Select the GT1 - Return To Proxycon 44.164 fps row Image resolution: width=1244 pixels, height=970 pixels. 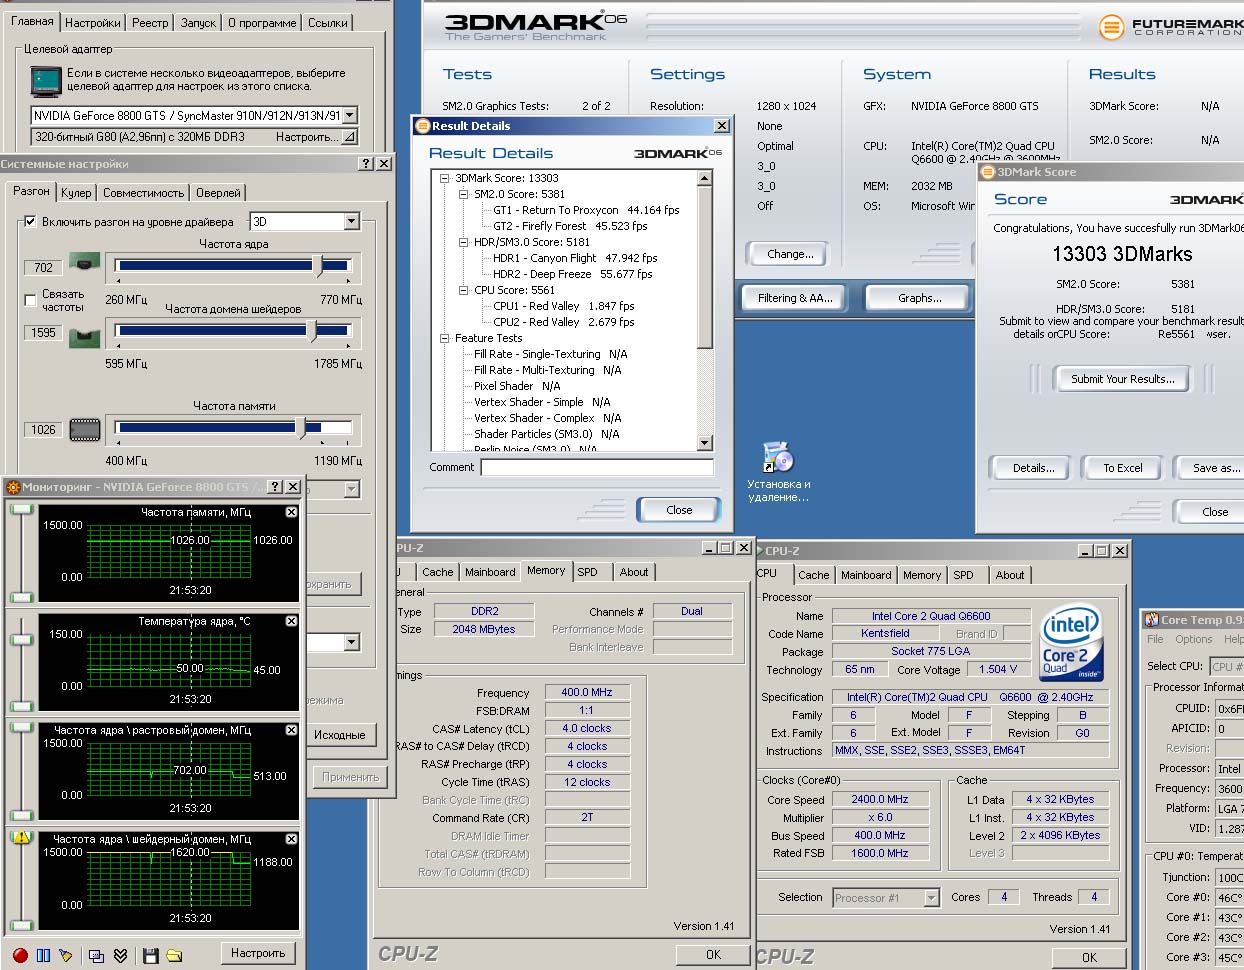tap(586, 210)
